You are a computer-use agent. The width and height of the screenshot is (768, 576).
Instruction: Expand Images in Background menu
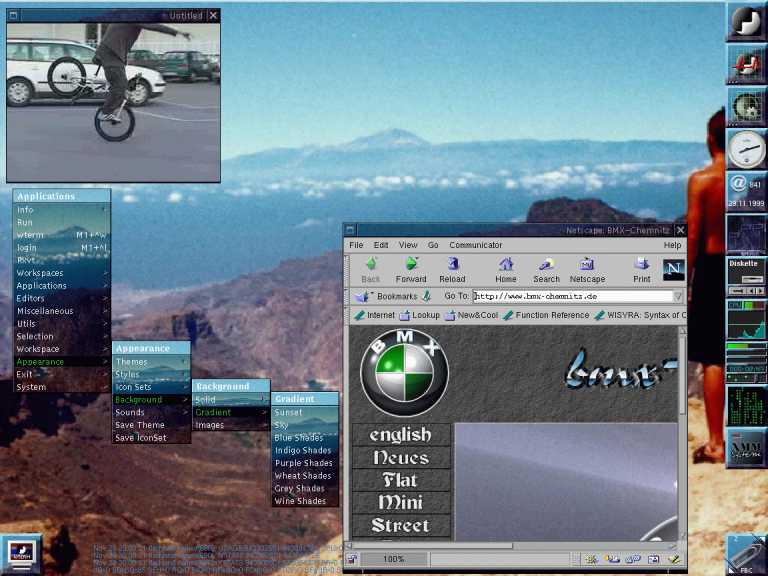(231, 425)
